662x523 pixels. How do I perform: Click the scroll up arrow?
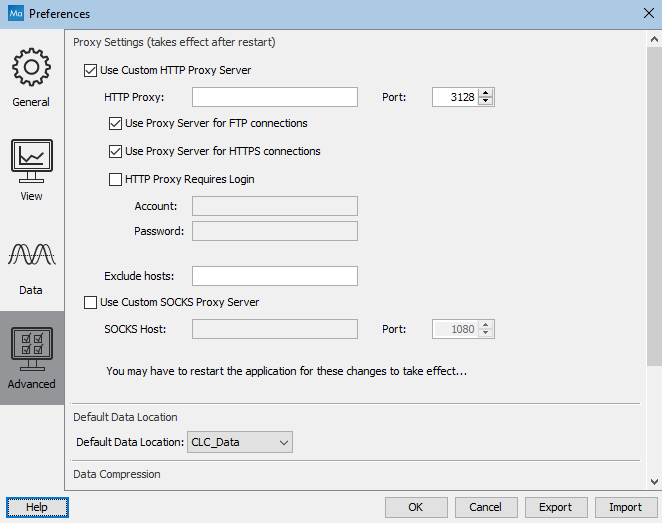[654, 39]
